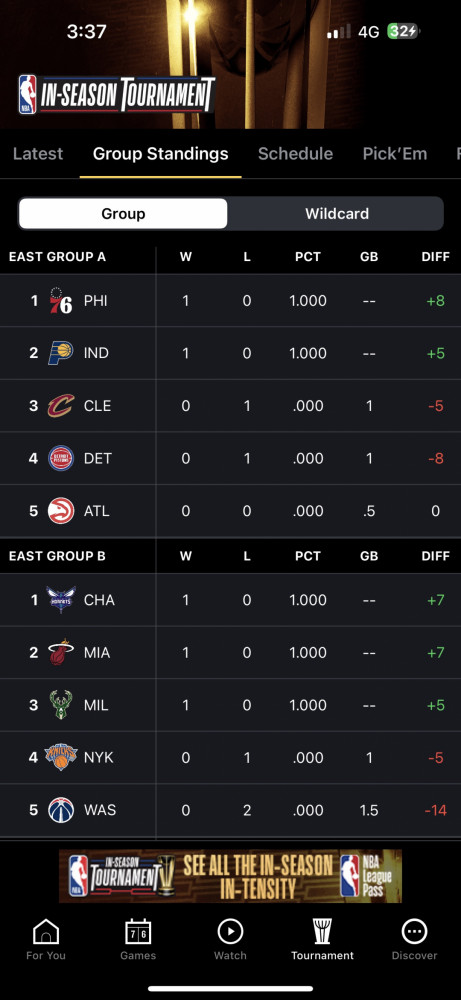Tap the Watch play icon
The image size is (461, 1000).
click(230, 932)
